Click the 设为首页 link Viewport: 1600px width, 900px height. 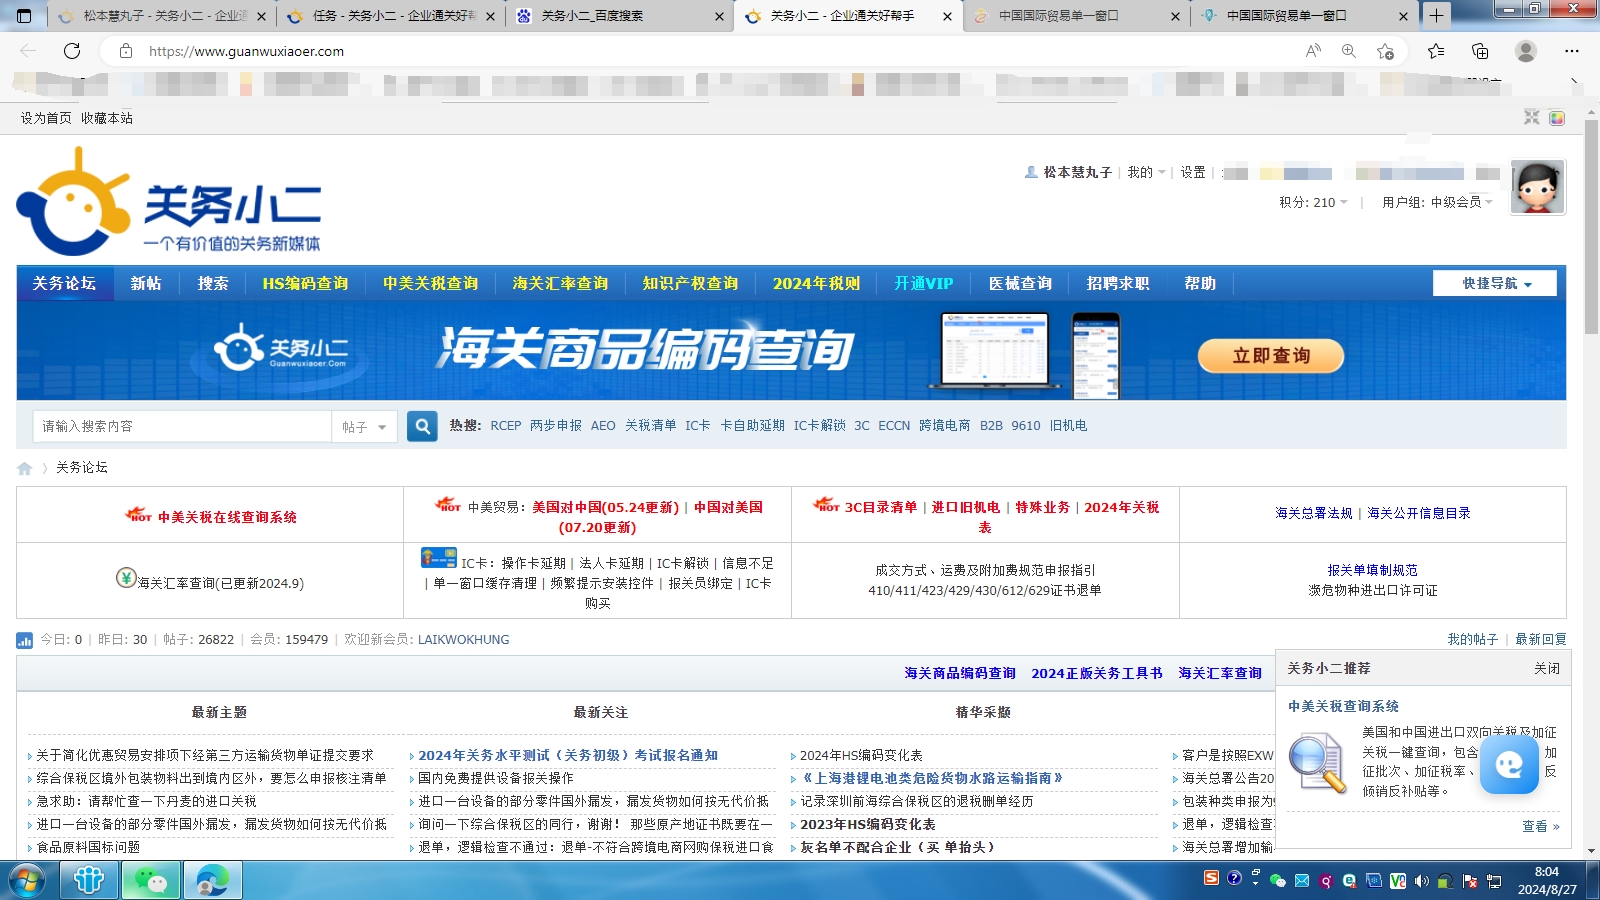(46, 118)
